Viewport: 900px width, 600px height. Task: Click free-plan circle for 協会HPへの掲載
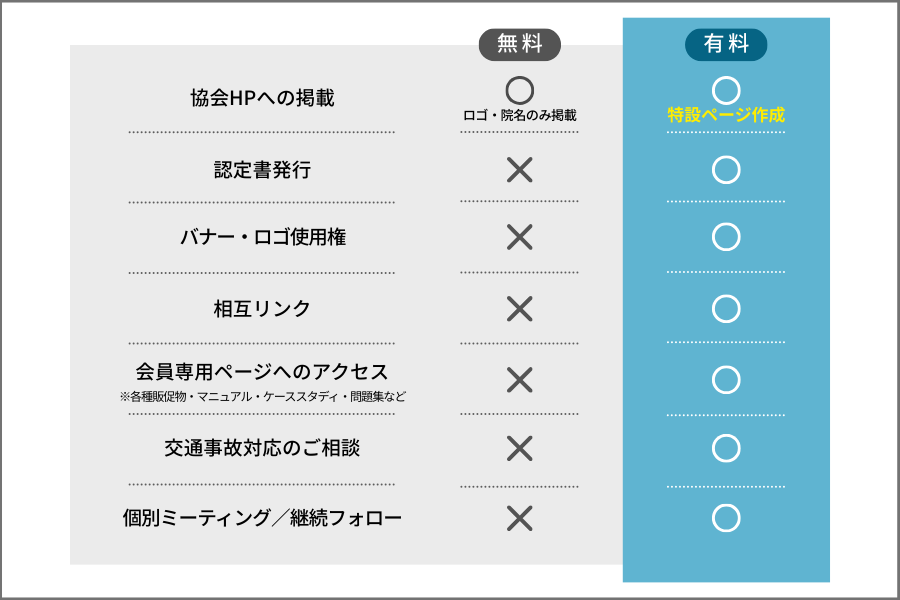(519, 91)
